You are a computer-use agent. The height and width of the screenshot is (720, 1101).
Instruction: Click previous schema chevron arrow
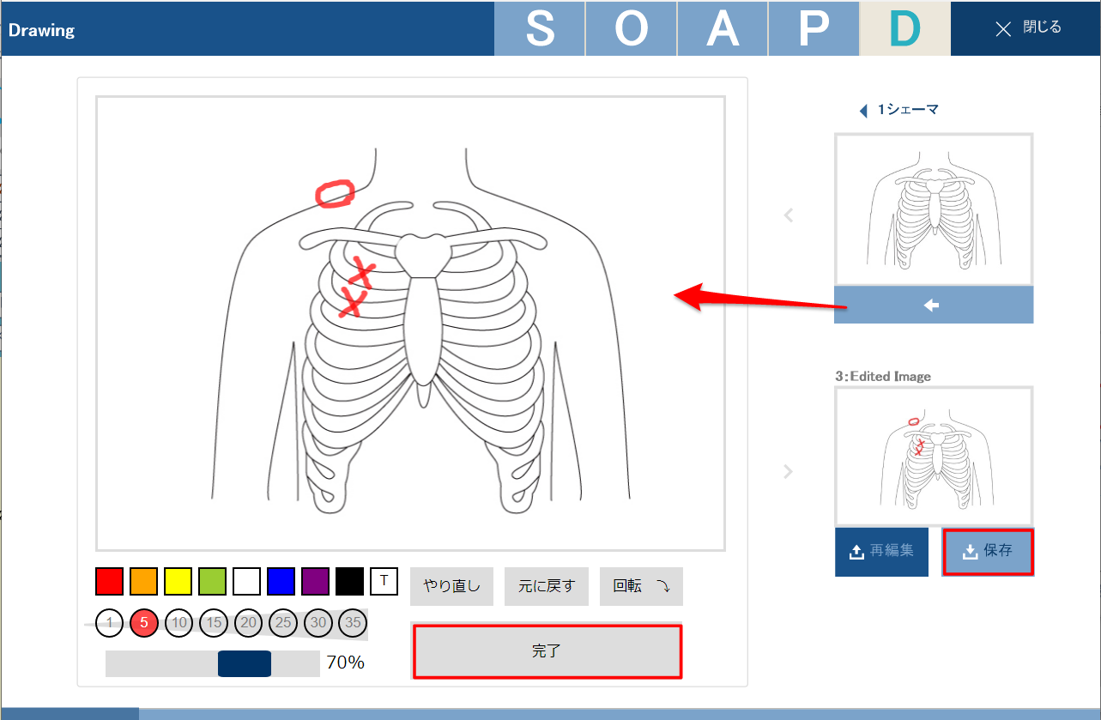point(789,215)
